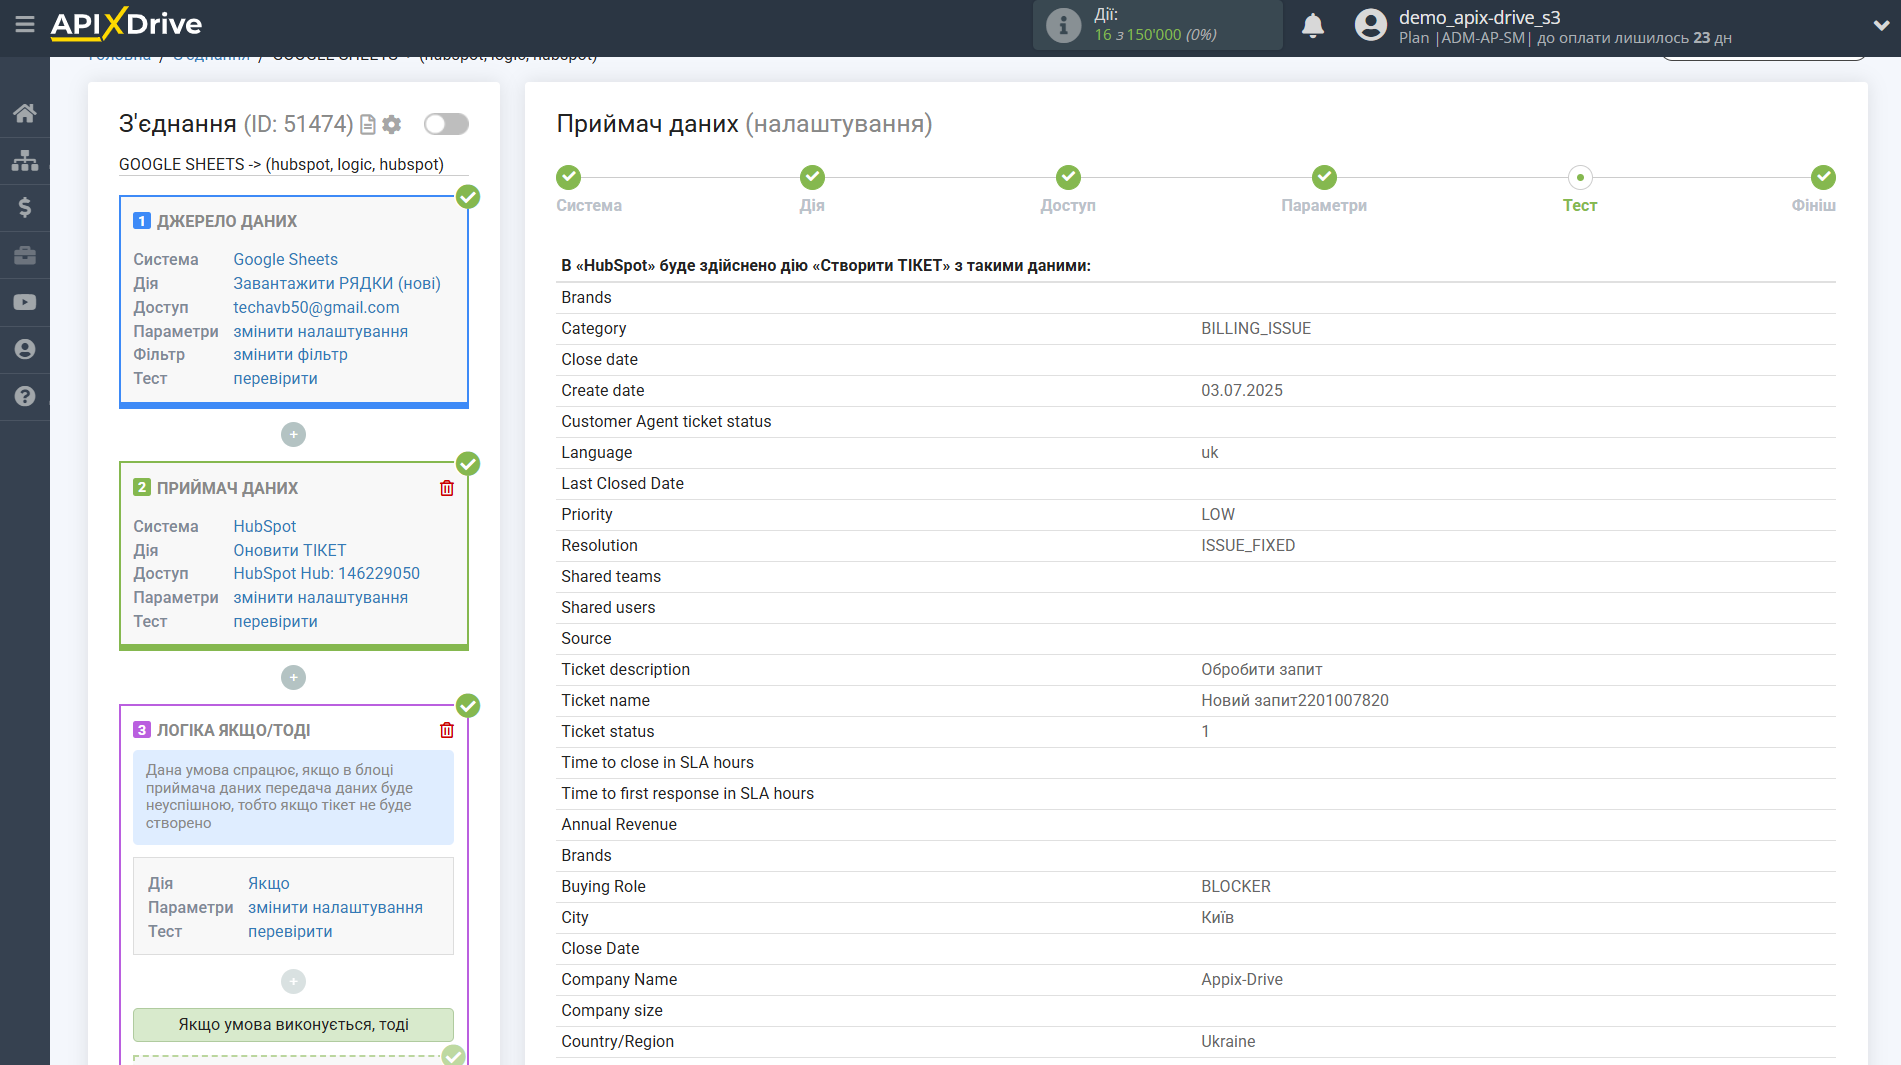Delete the ЛОГІКА ЯКЩО/ТОДІ block via trash icon
This screenshot has width=1901, height=1065.
(447, 730)
